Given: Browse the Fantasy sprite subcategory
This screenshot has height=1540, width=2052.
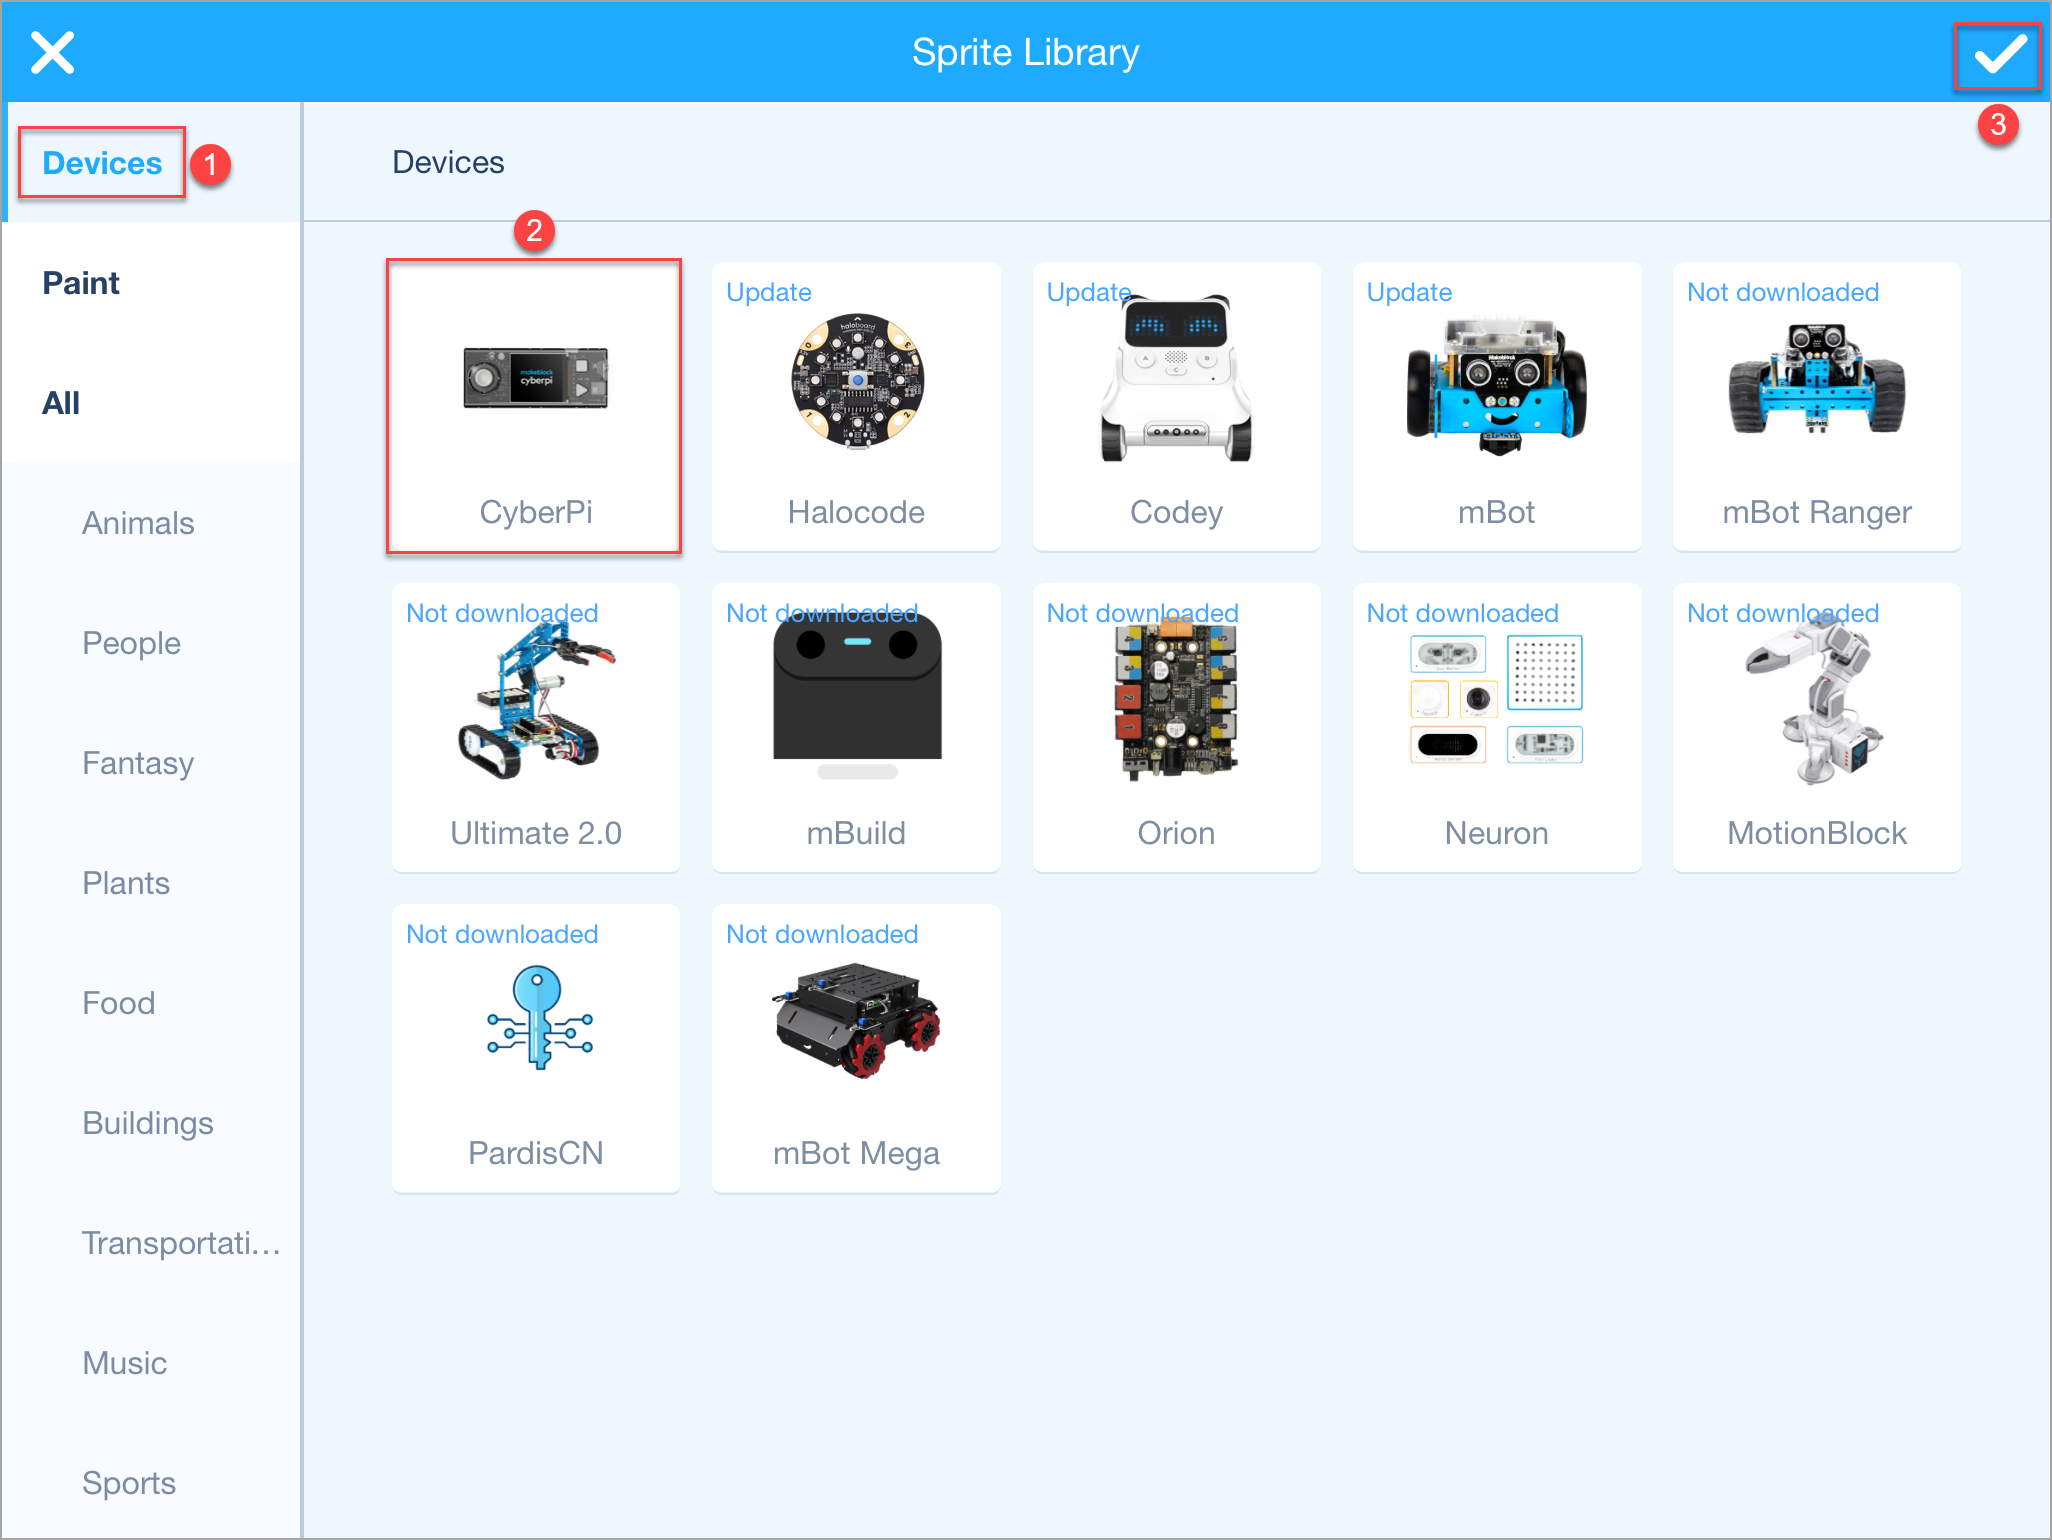Looking at the screenshot, I should (x=138, y=763).
